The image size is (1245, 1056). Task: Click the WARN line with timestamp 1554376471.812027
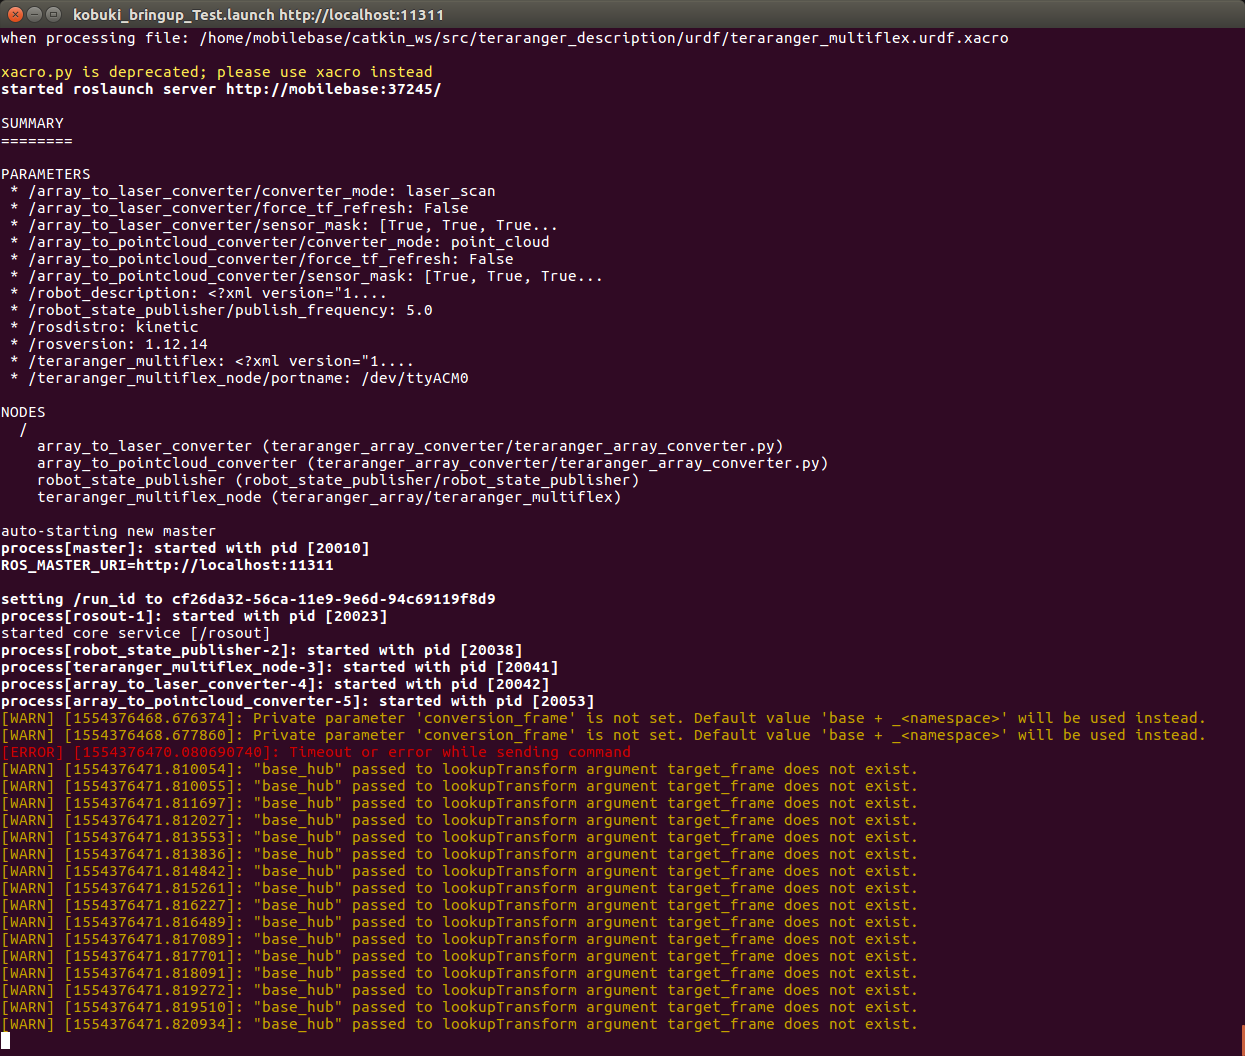(x=459, y=820)
